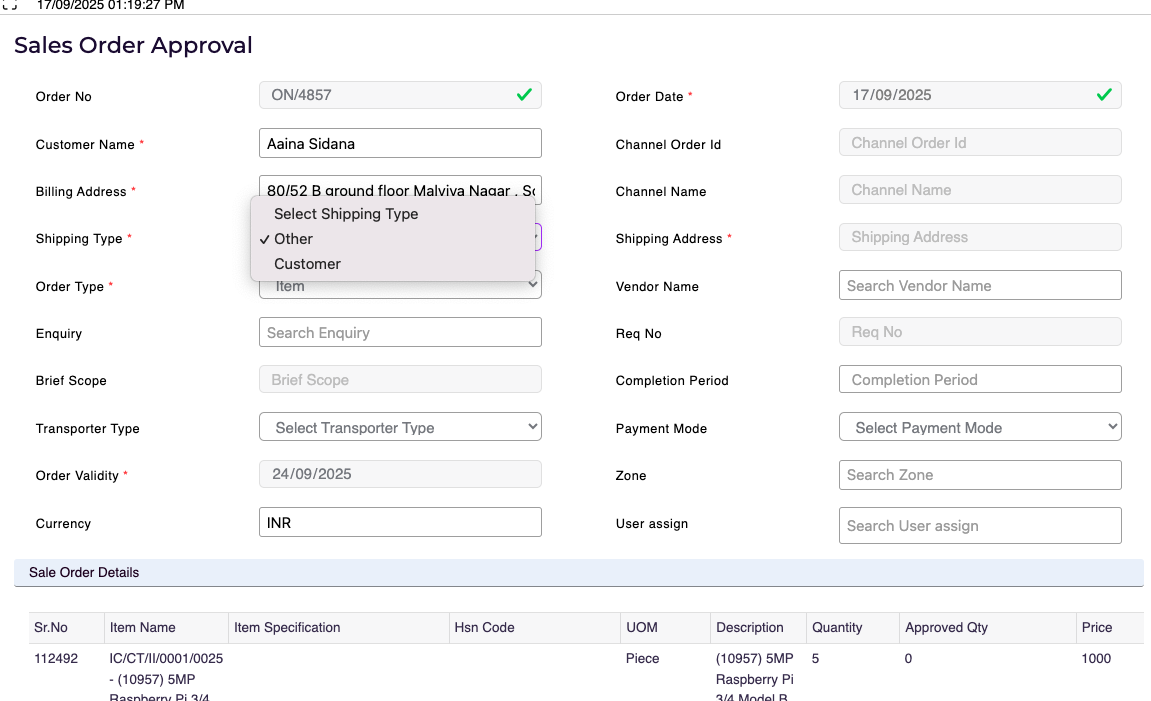
Task: Open the Payment Mode dropdown
Action: point(980,427)
